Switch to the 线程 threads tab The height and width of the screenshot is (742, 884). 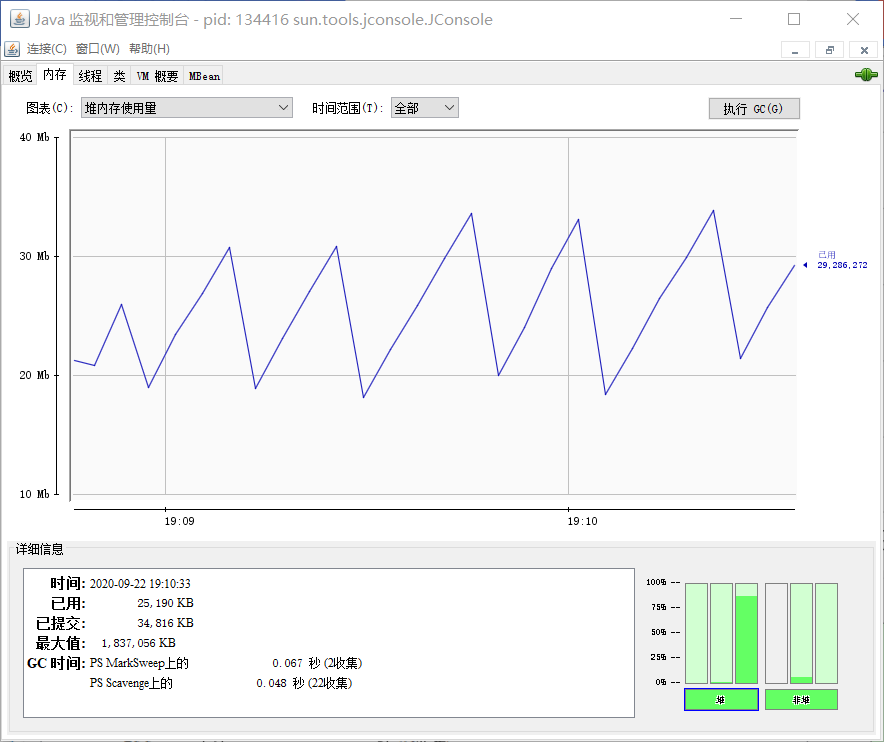point(90,76)
